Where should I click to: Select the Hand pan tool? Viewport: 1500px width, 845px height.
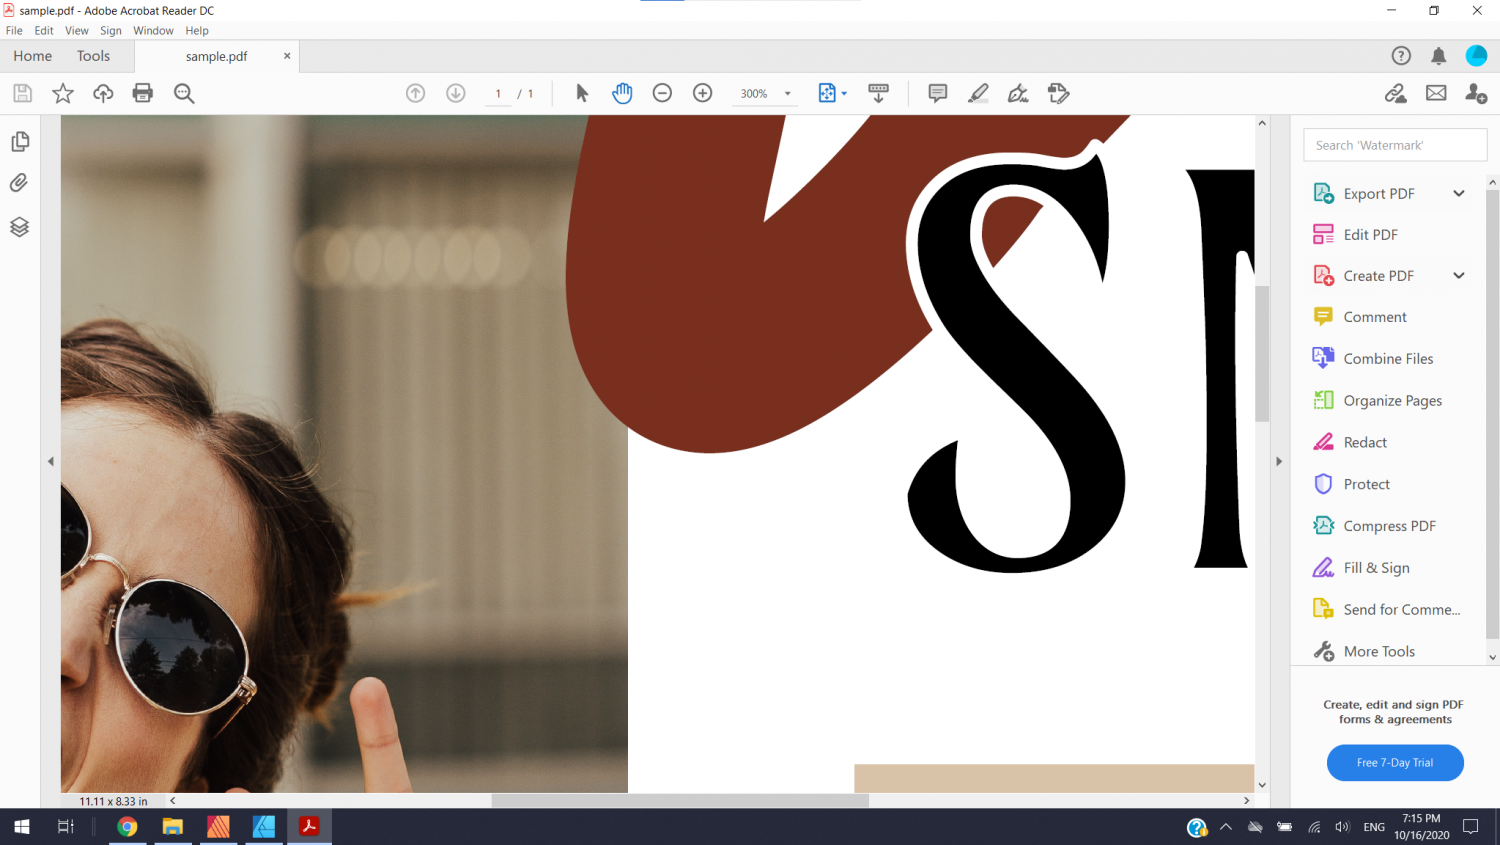tap(622, 93)
